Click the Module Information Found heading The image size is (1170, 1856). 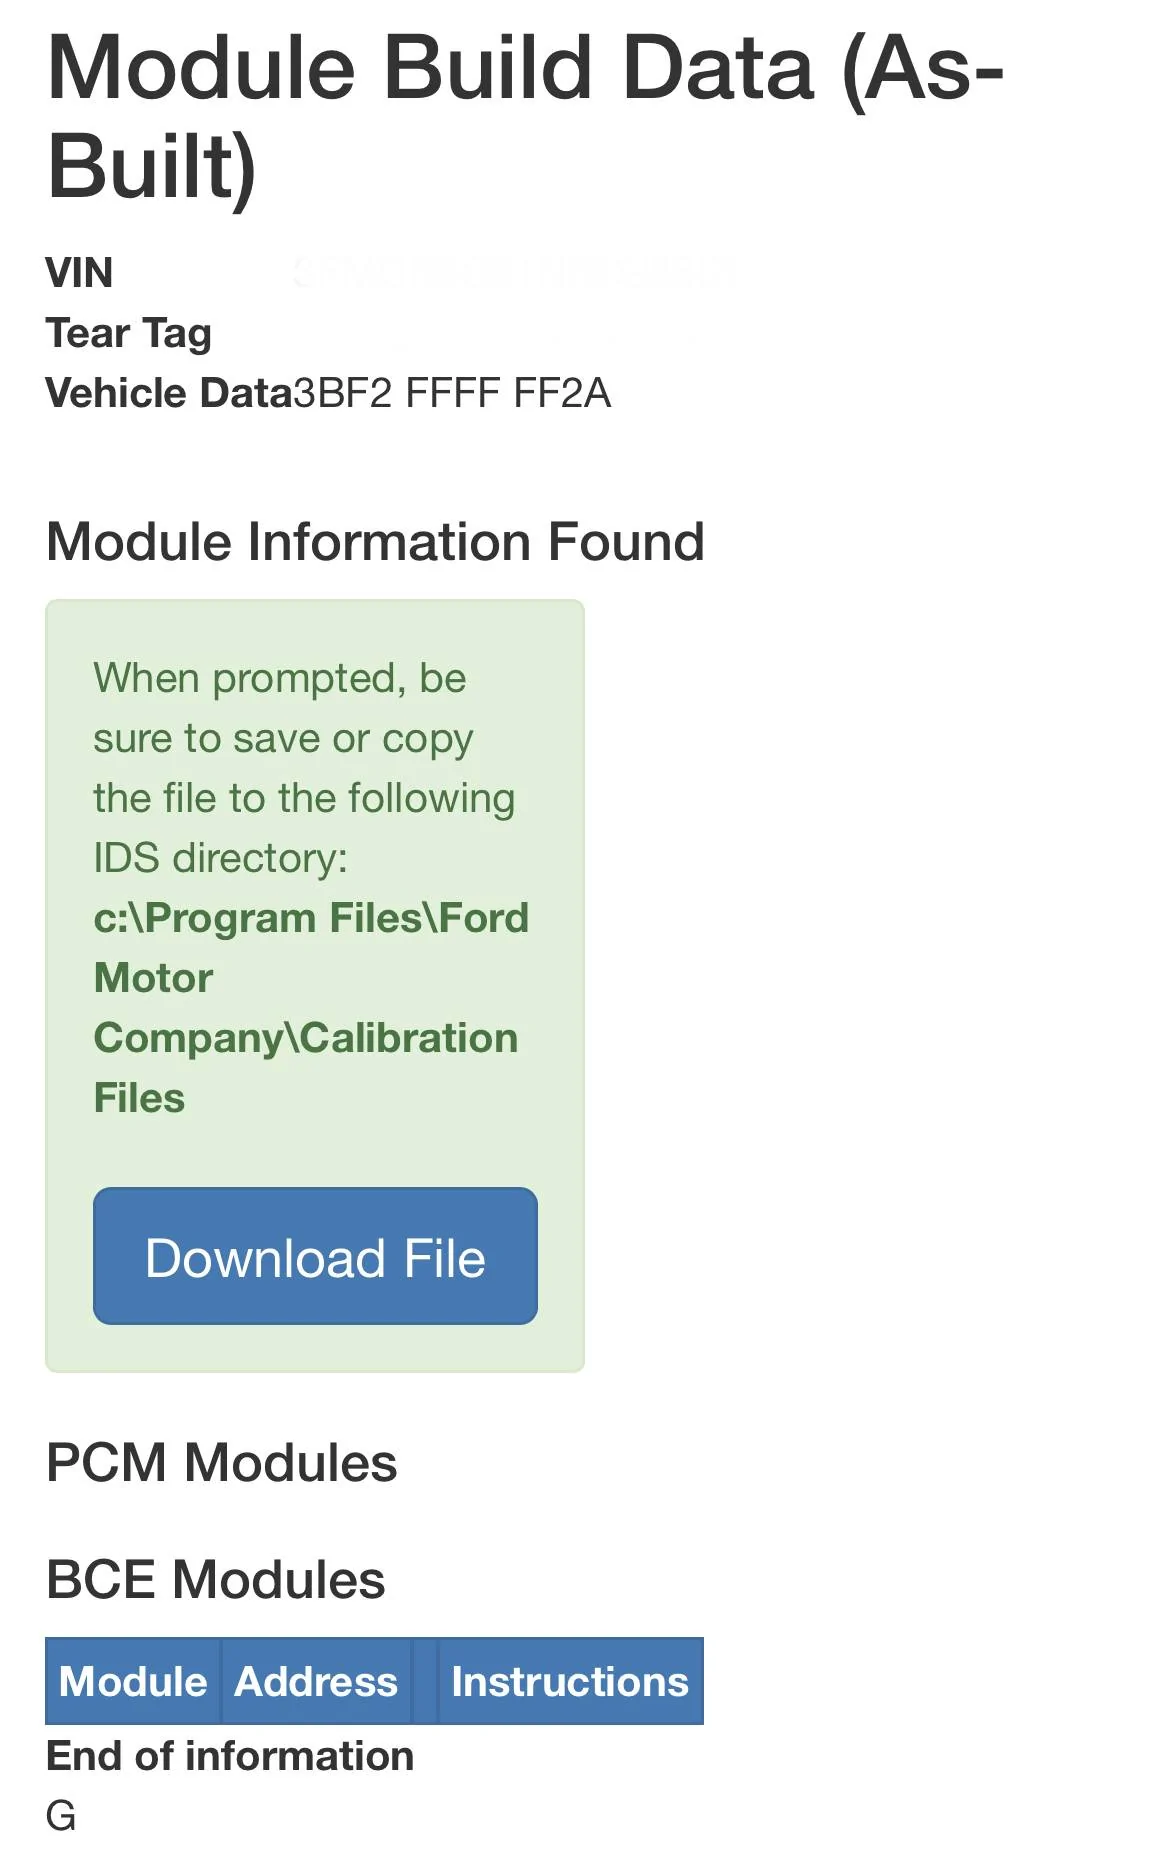375,541
